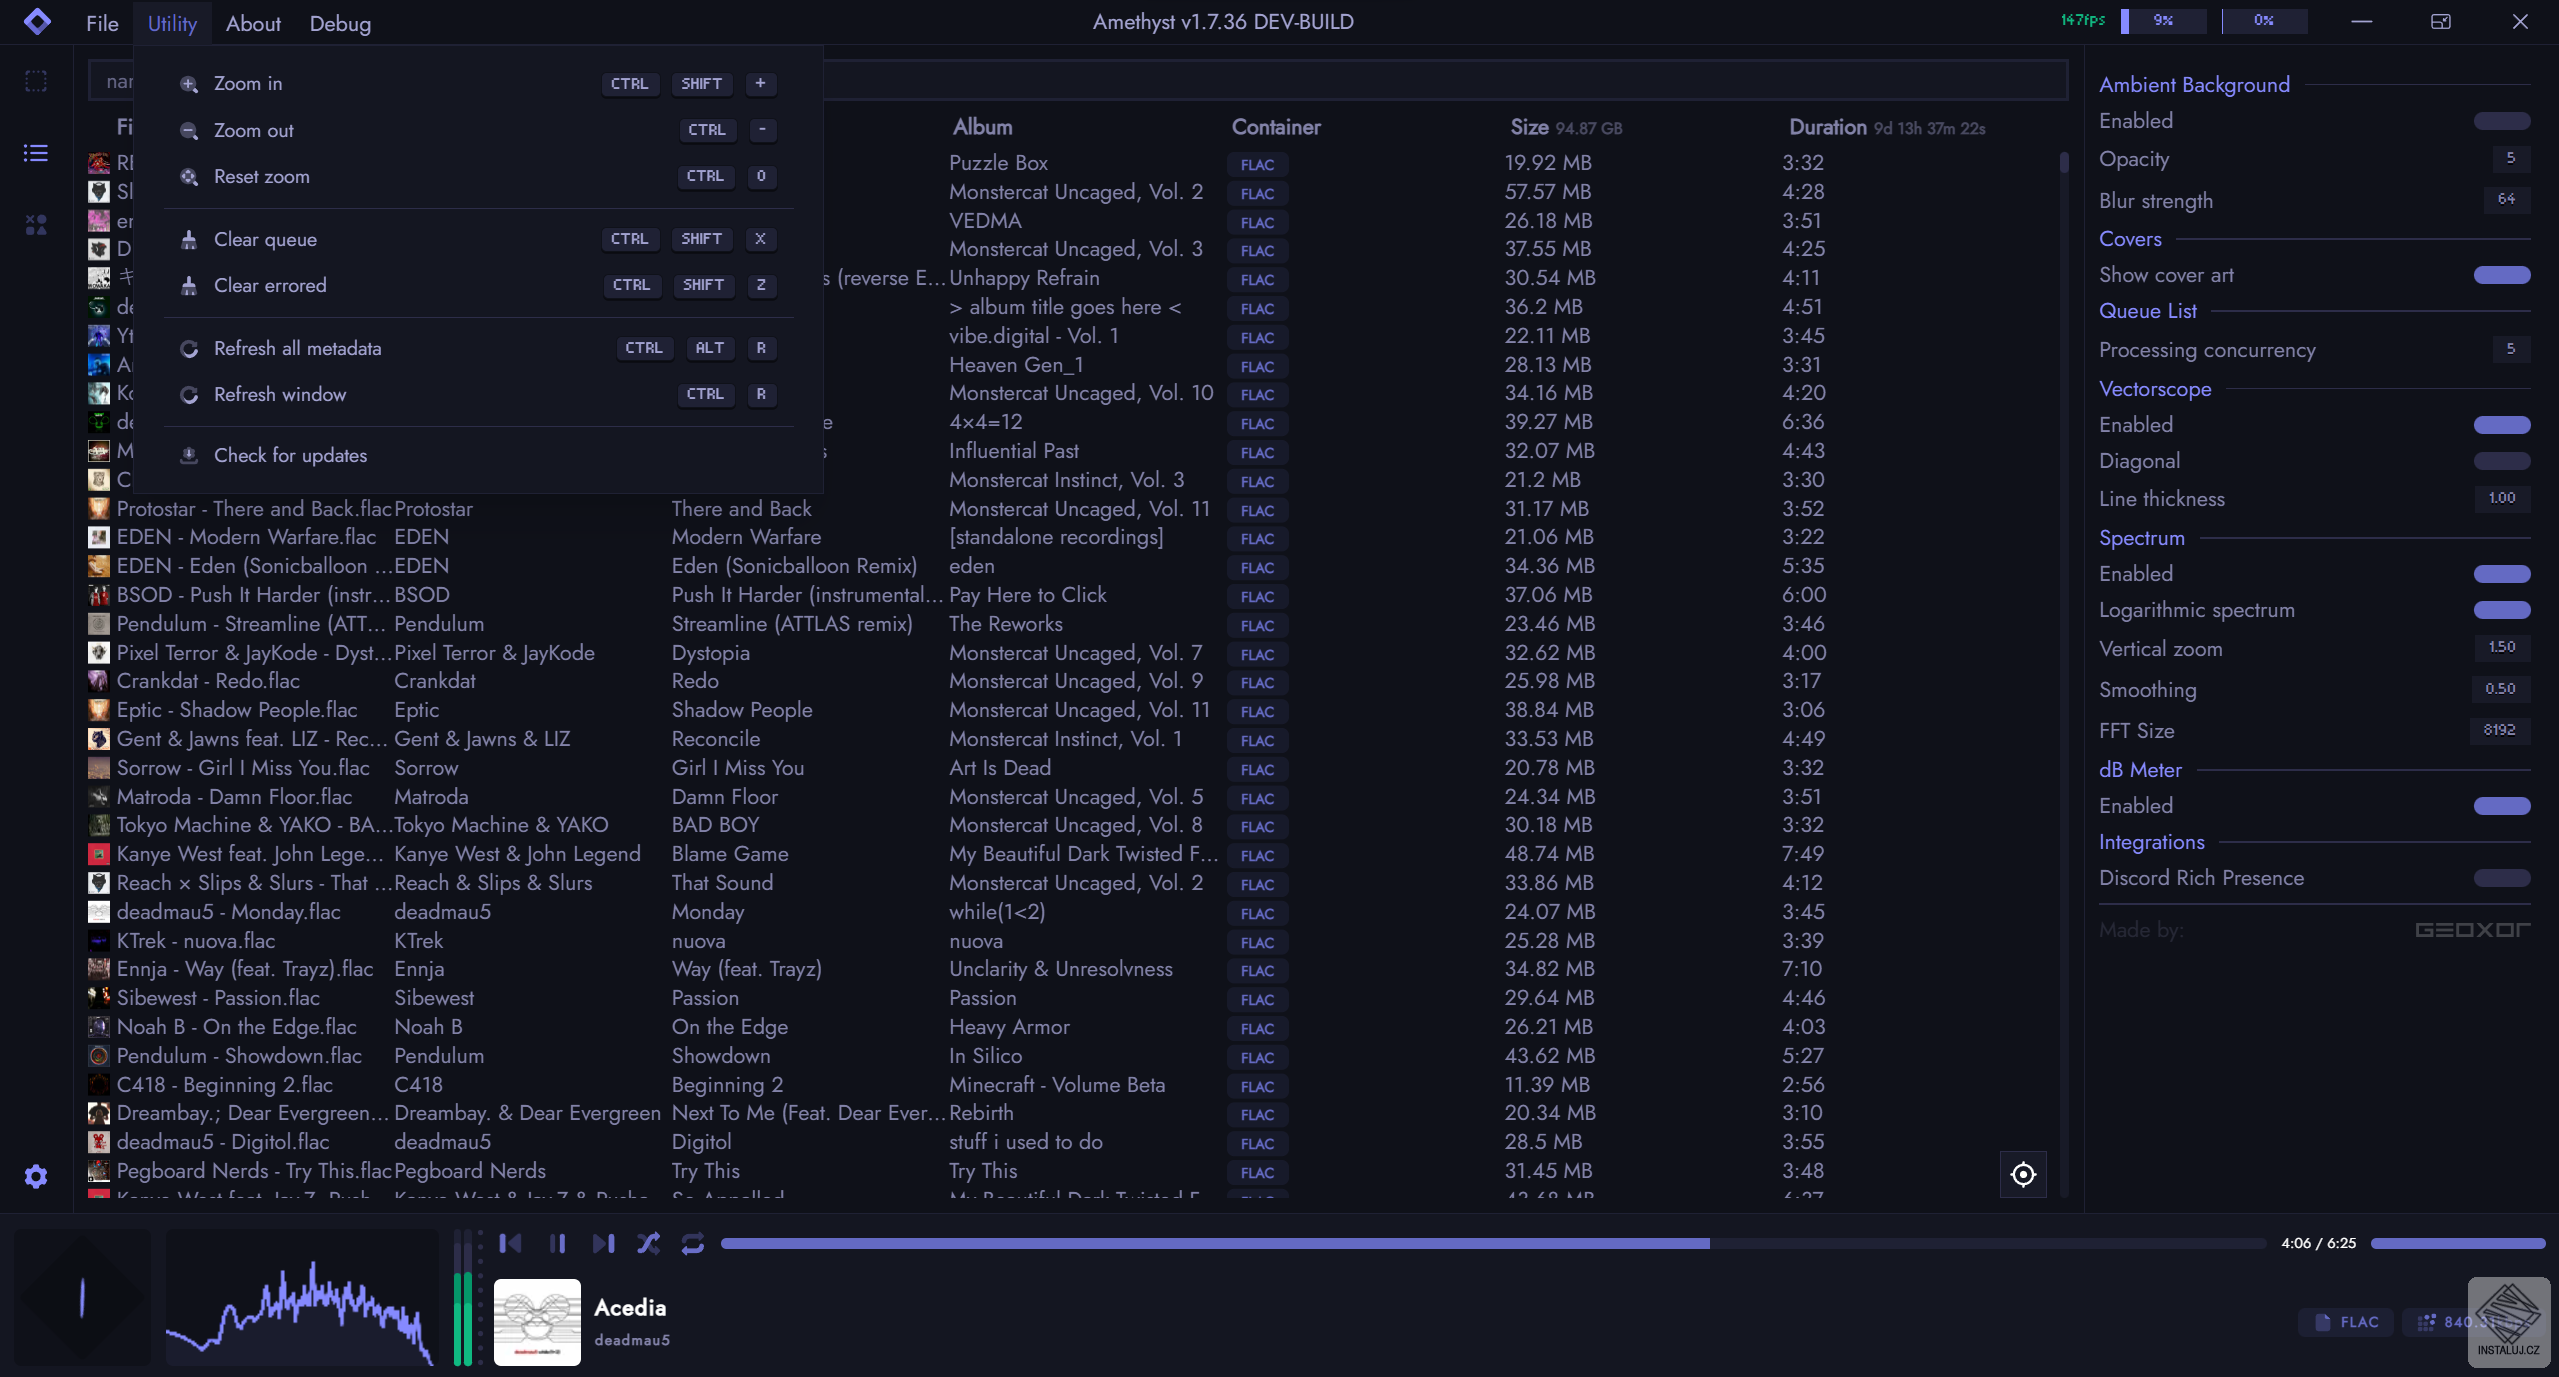2559x1377 pixels.
Task: Go back to the previous track
Action: (510, 1243)
